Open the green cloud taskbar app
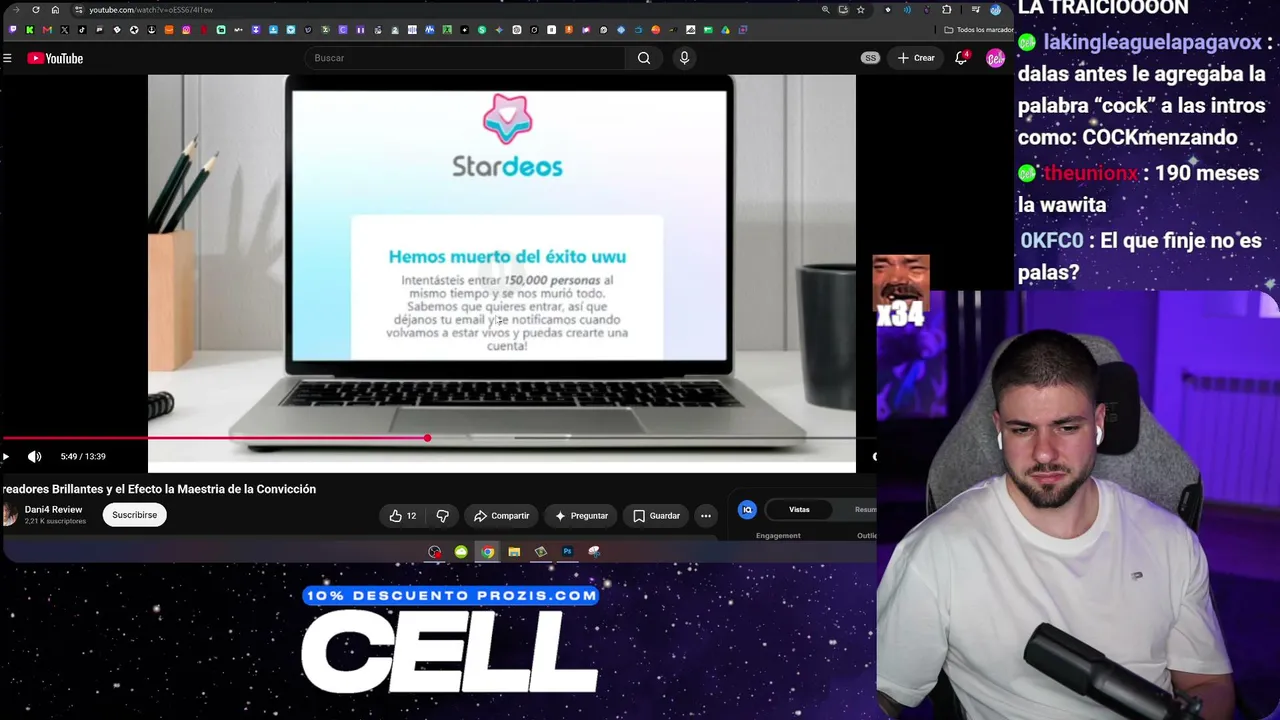 tap(461, 552)
